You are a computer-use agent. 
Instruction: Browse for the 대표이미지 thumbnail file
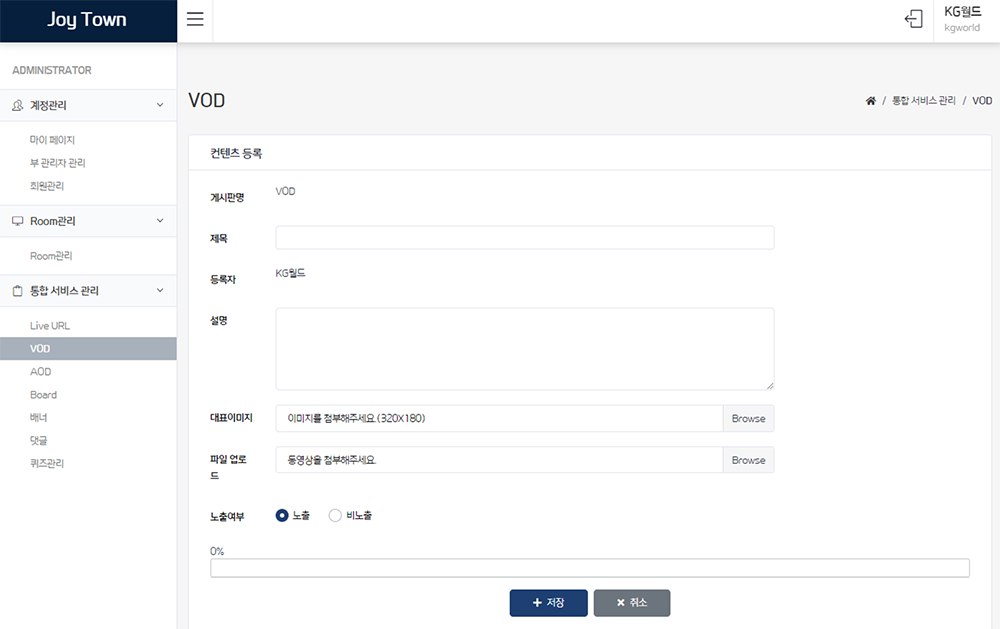[748, 418]
